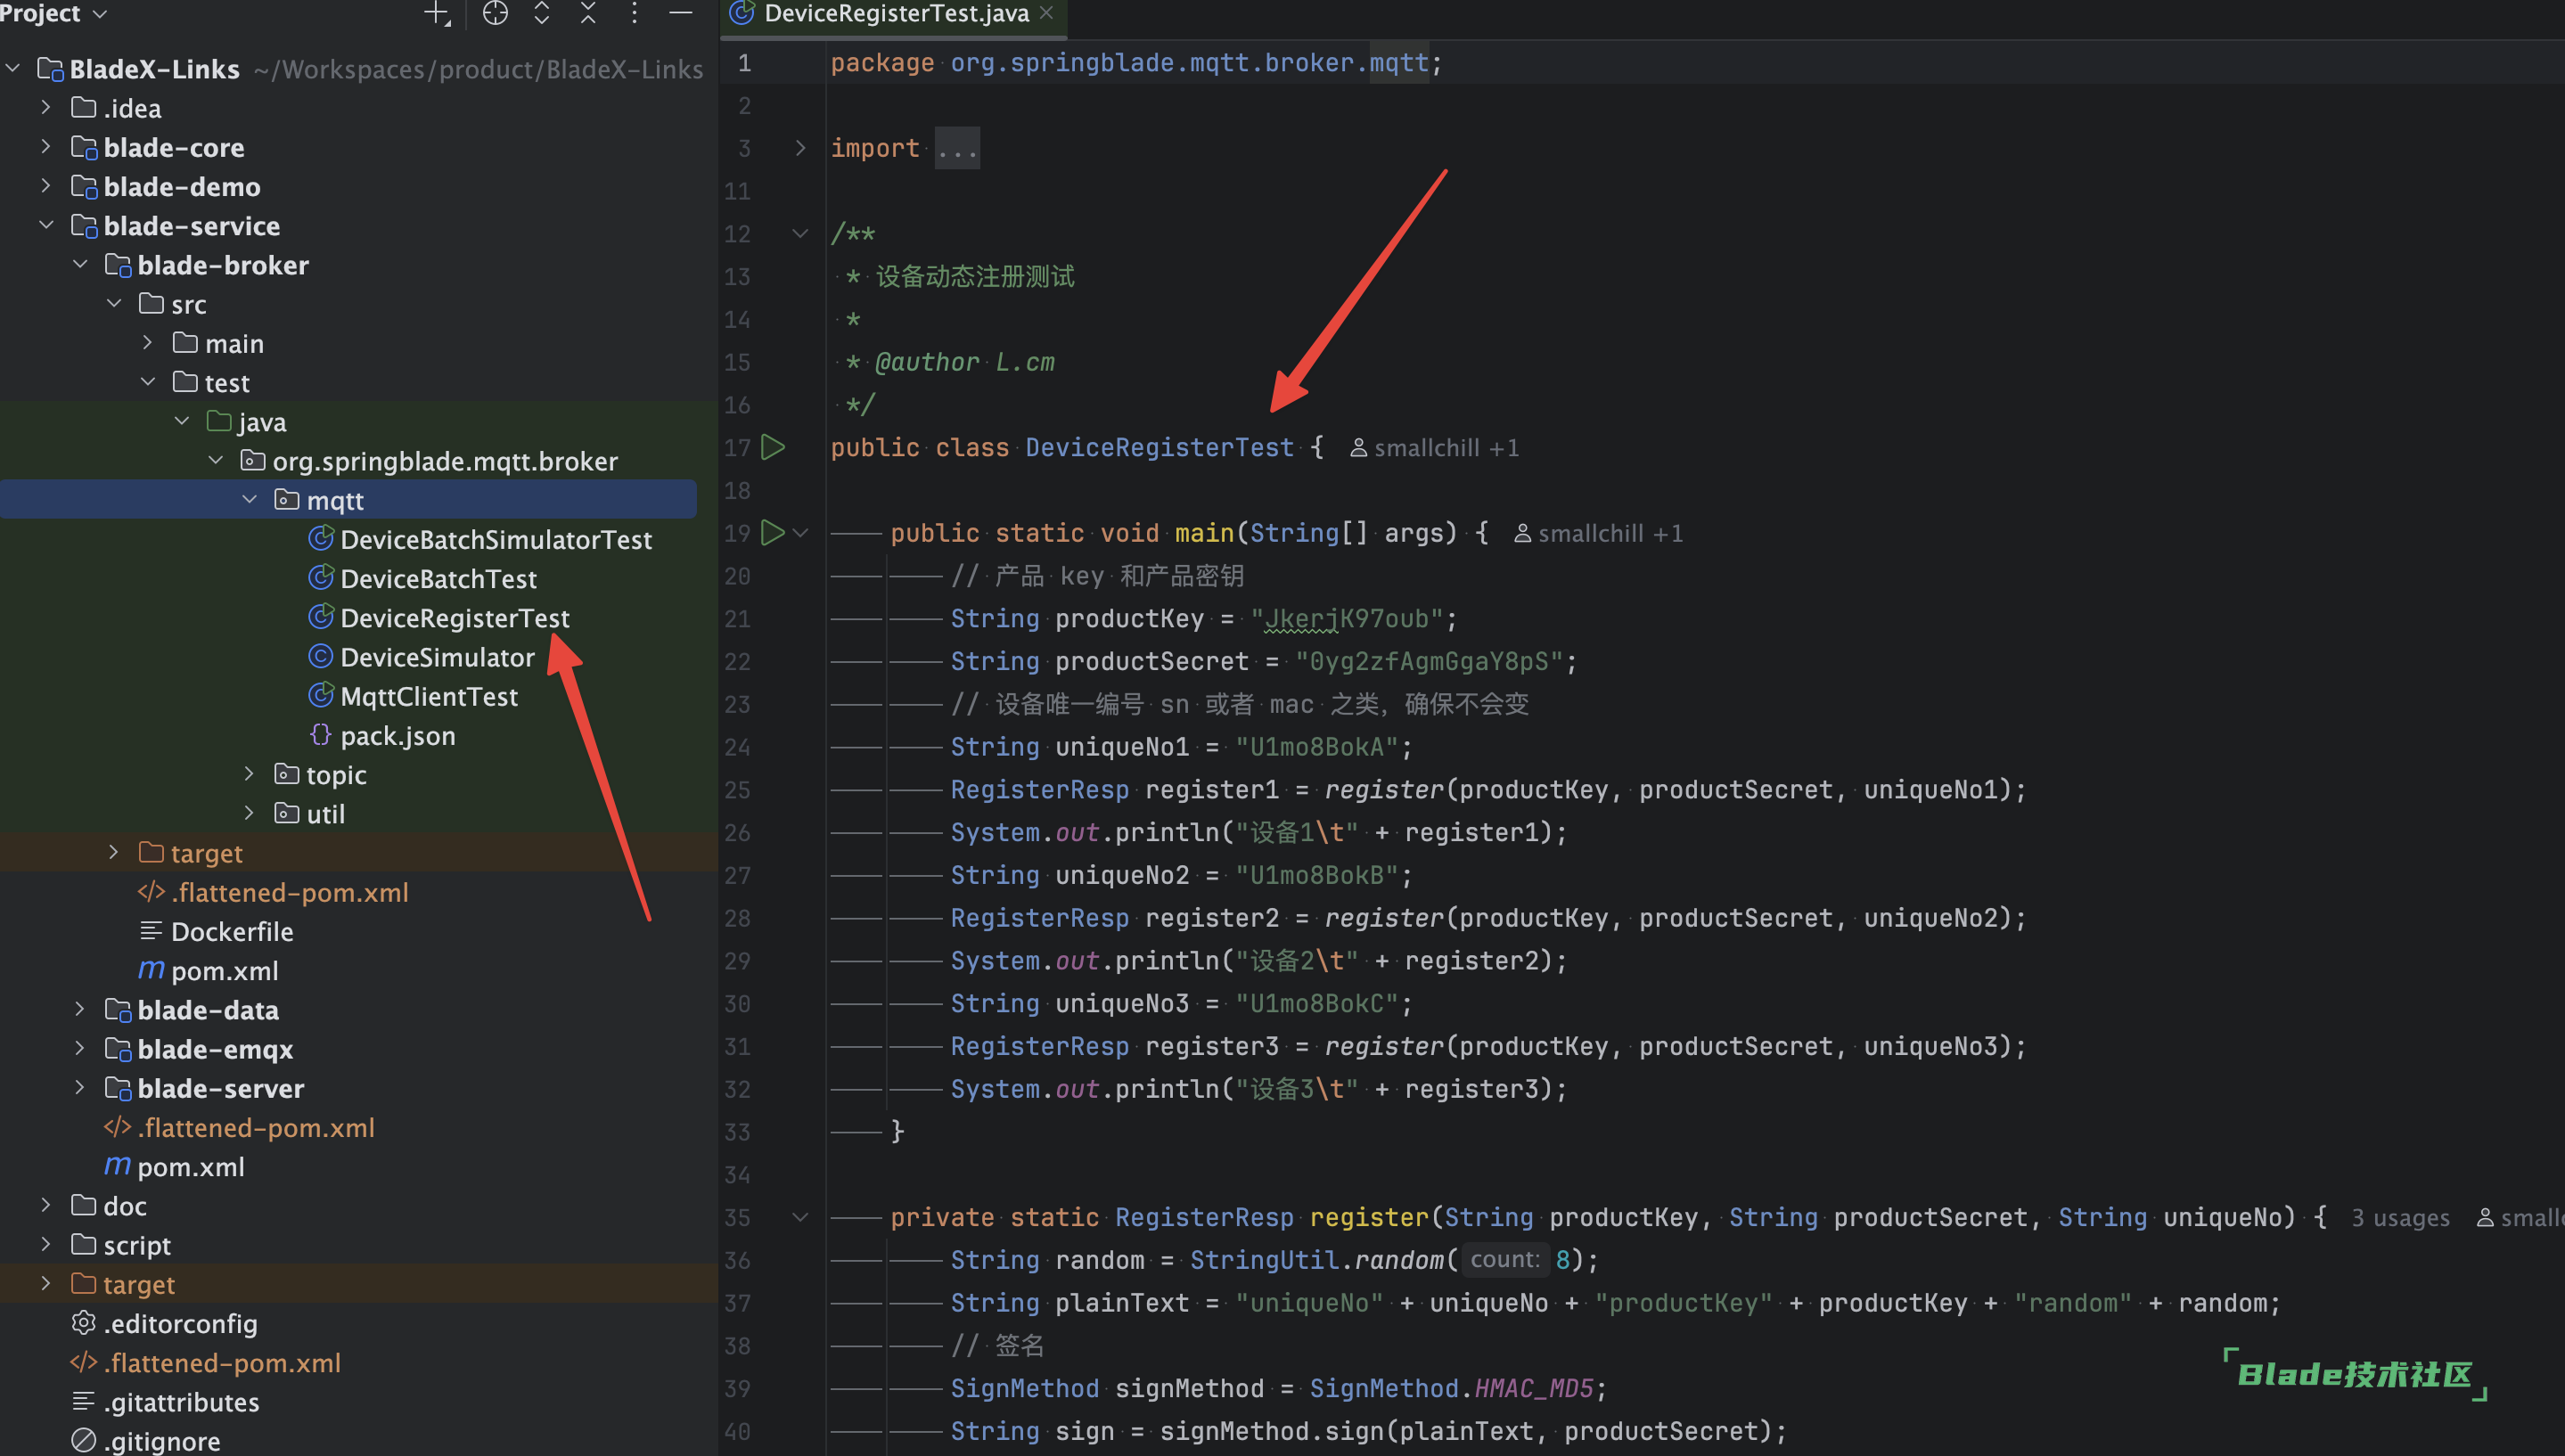Click RegisterResp type on line 25
2565x1456 pixels.
1040,790
